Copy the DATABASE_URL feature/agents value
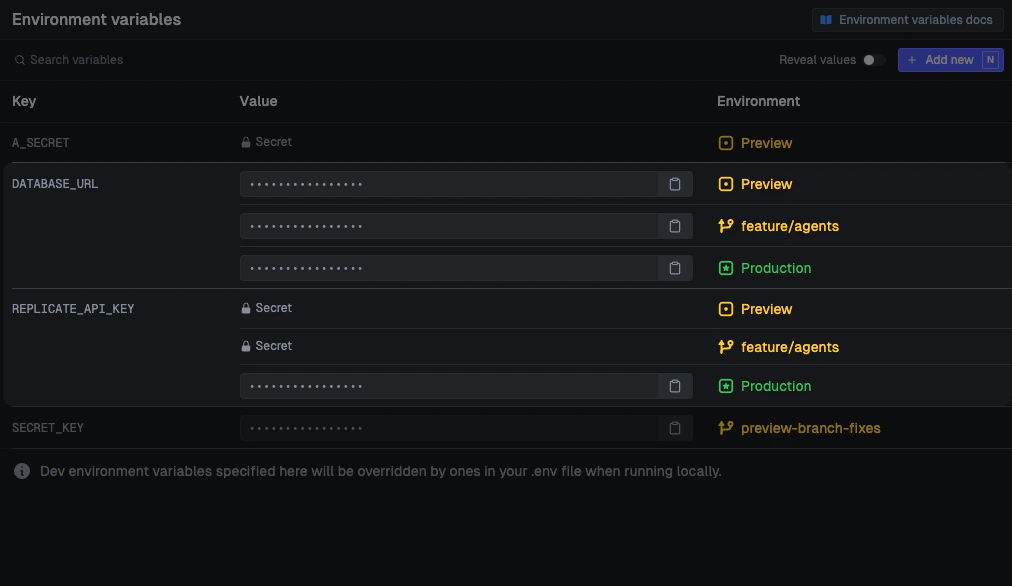The width and height of the screenshot is (1012, 586). 675,226
